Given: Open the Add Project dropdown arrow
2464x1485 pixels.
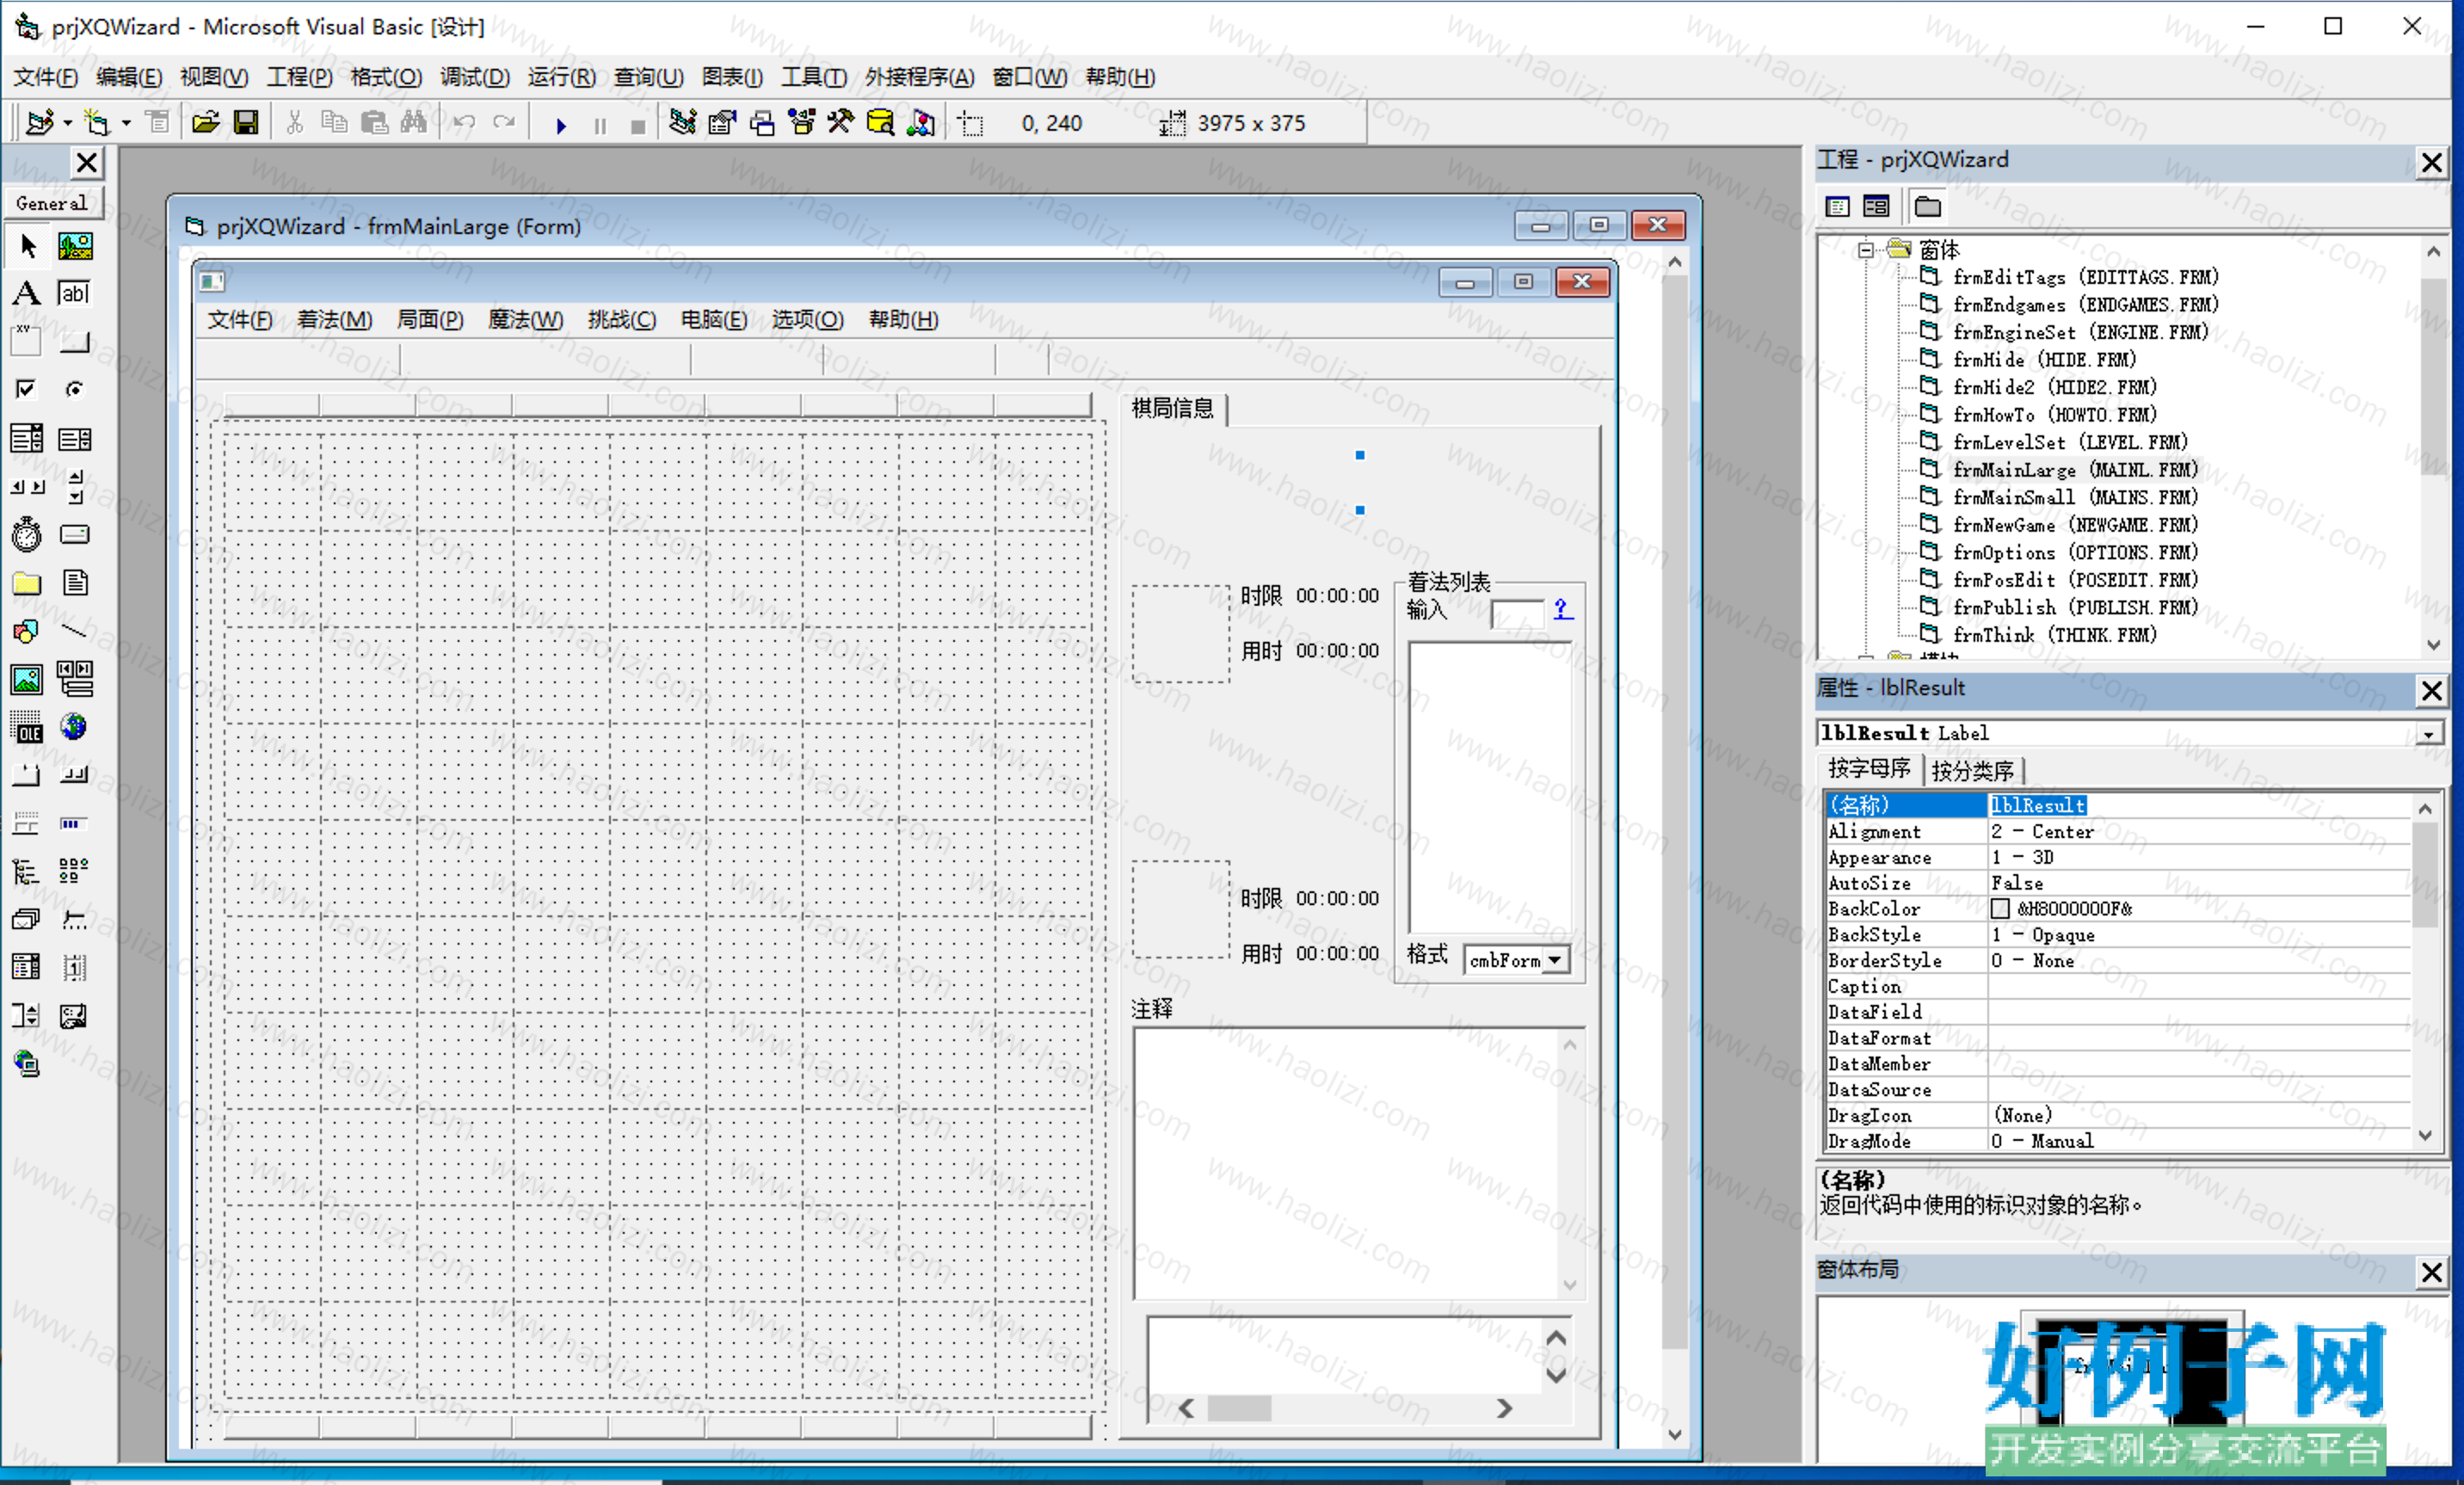Looking at the screenshot, I should pyautogui.click(x=68, y=123).
